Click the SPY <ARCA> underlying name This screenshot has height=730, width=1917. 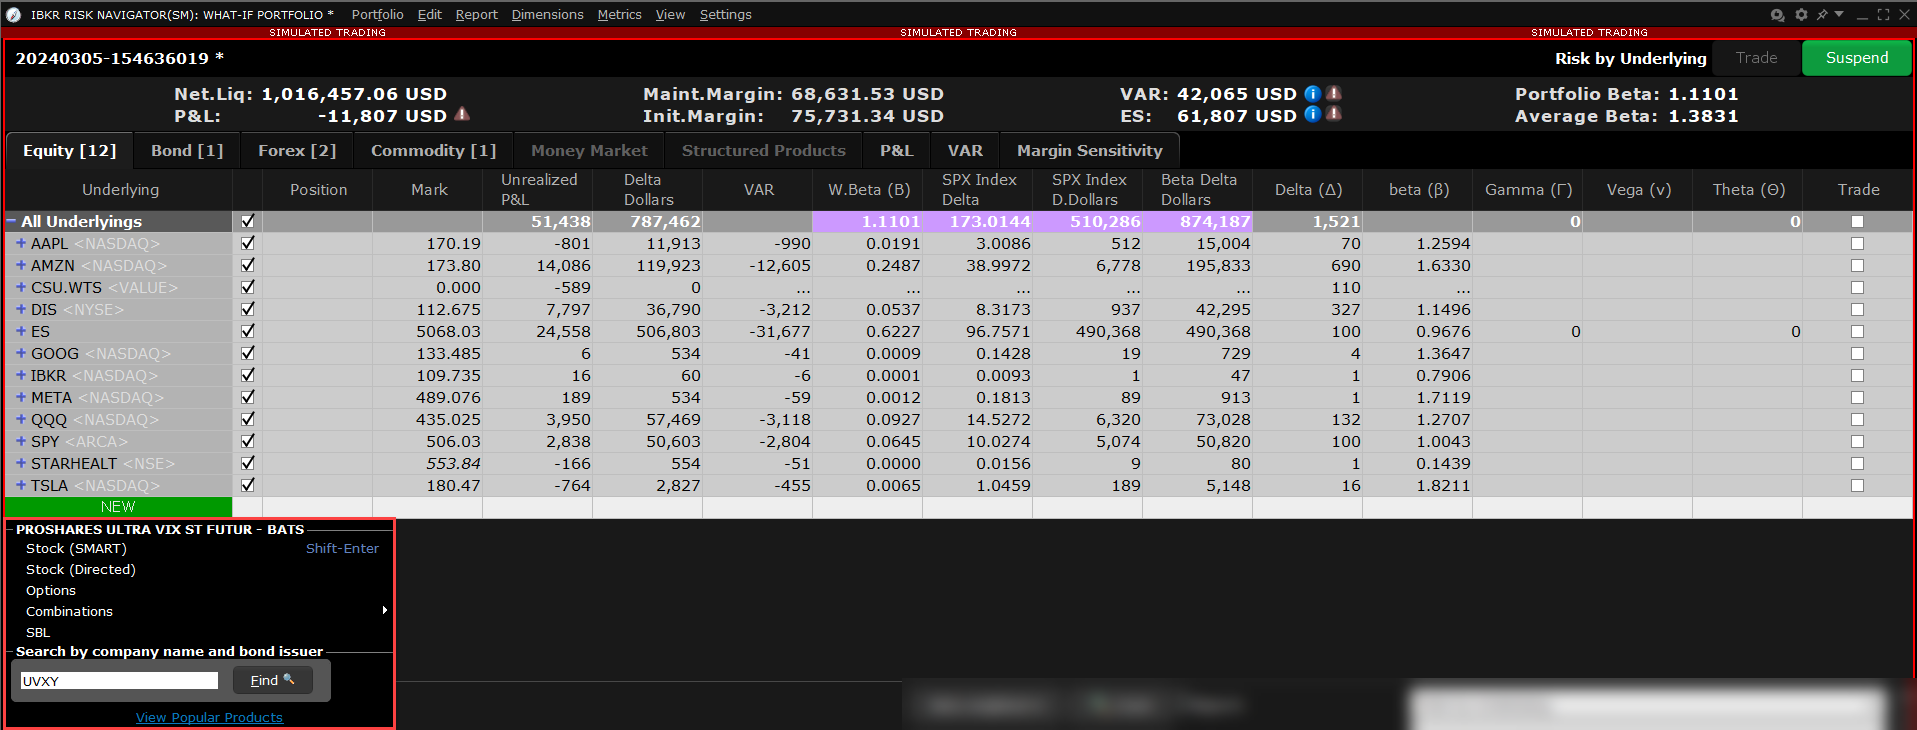point(79,441)
